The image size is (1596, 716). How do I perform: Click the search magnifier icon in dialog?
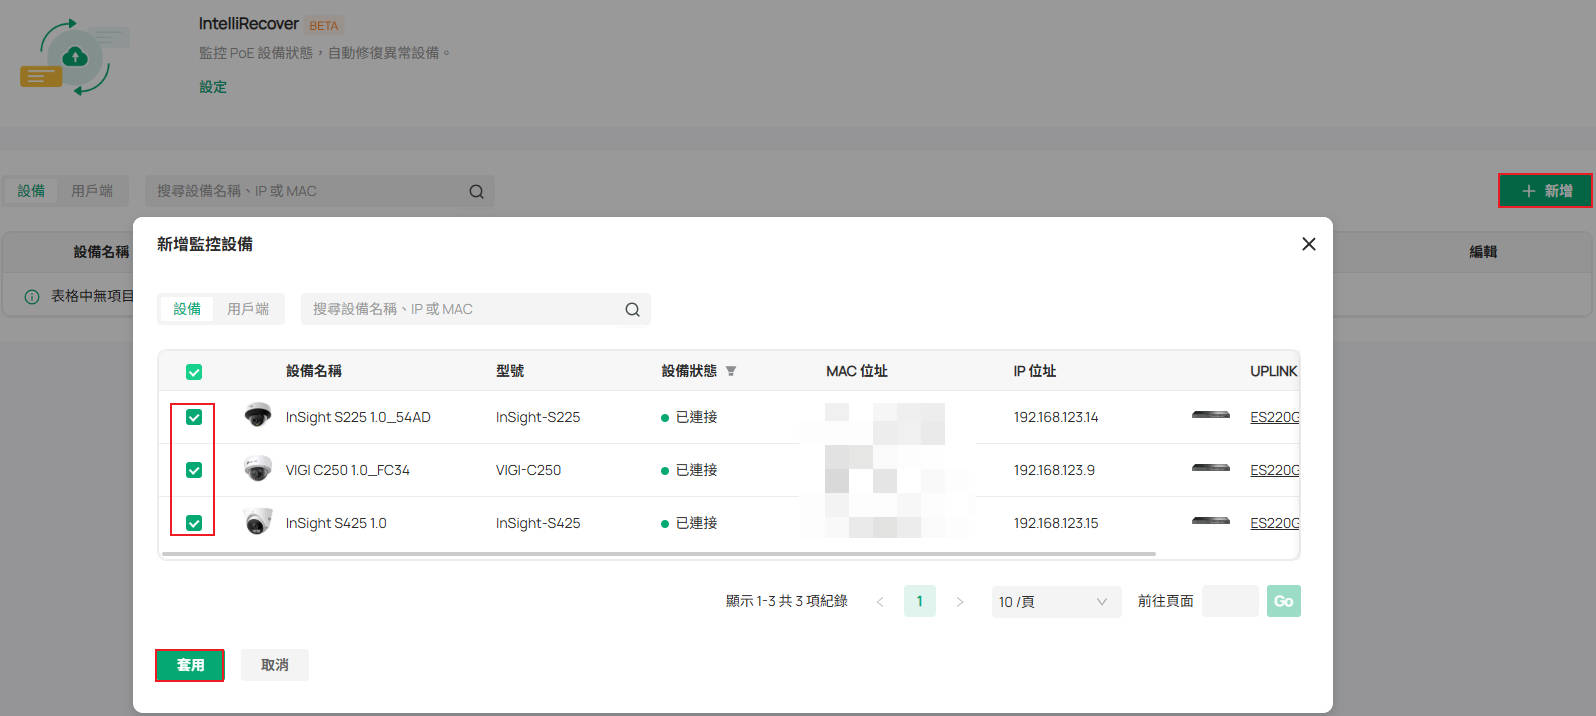632,310
